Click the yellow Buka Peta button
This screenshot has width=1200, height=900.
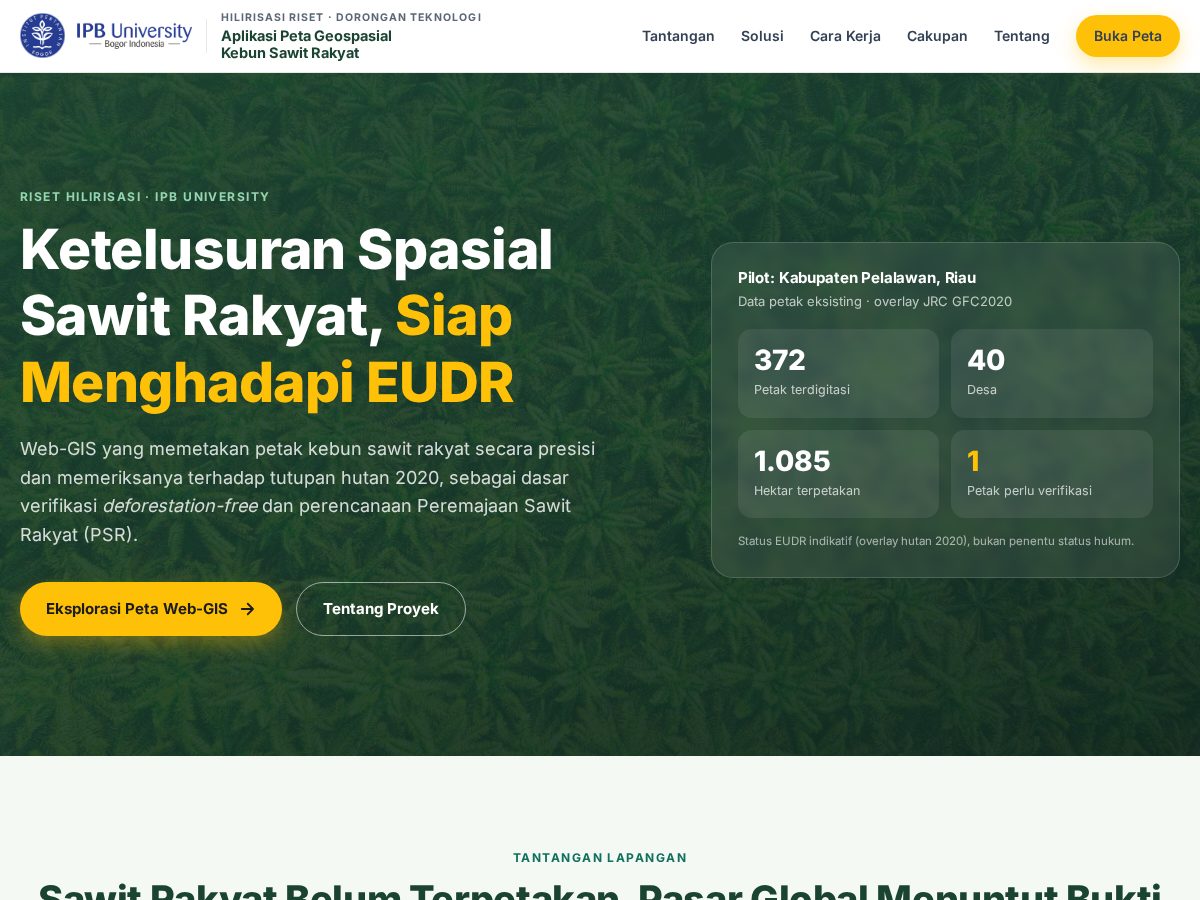coord(1128,36)
